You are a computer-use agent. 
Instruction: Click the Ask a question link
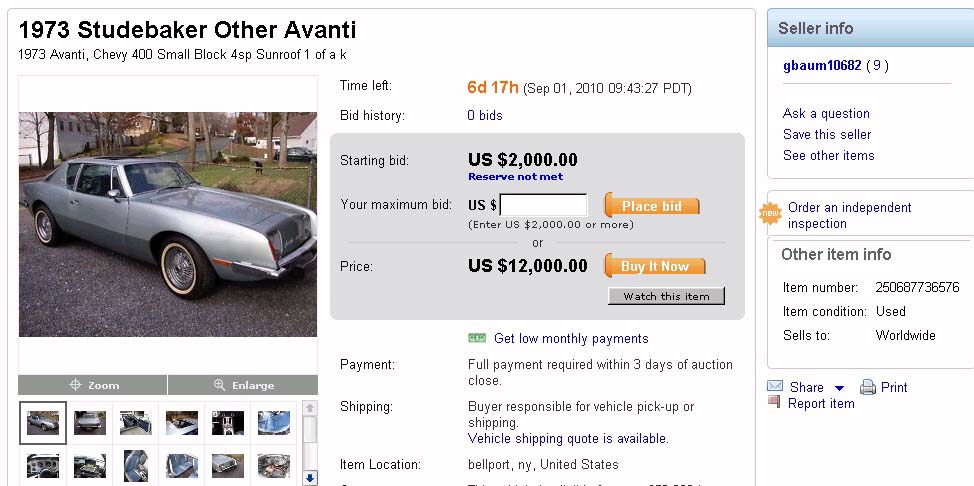tap(826, 114)
